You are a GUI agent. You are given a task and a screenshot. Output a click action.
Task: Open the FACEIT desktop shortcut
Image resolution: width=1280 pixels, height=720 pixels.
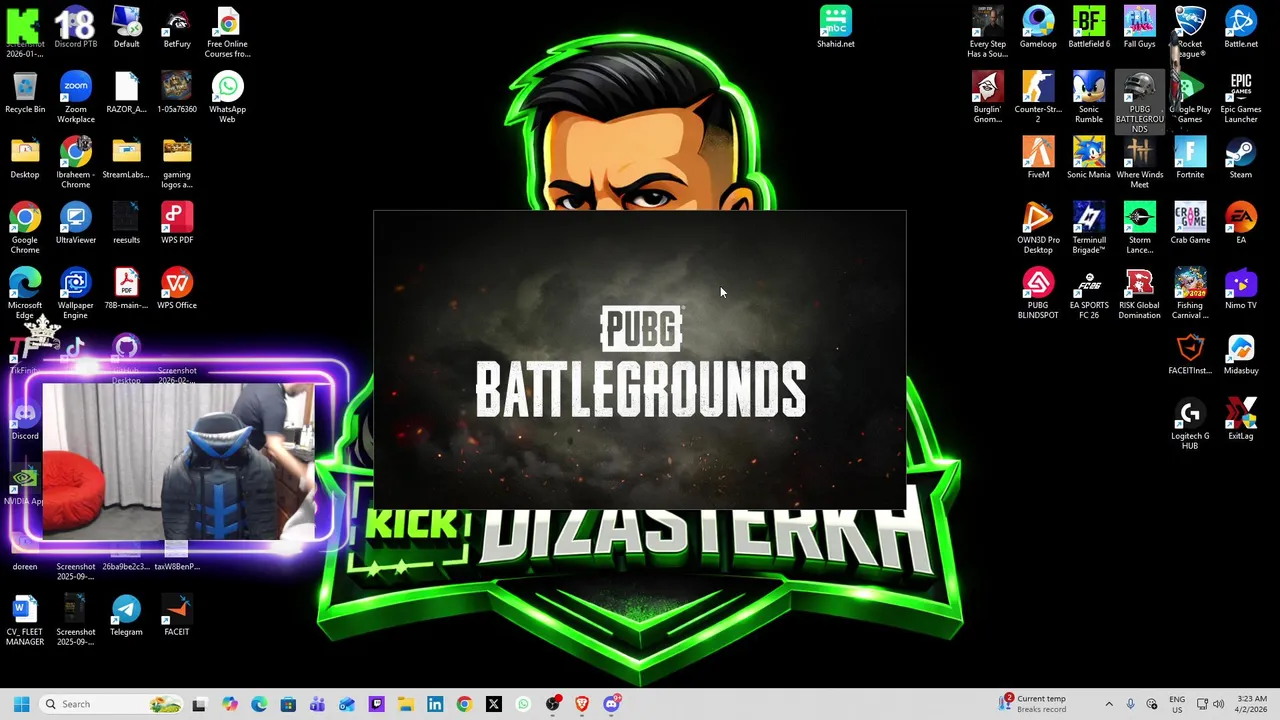tap(176, 615)
